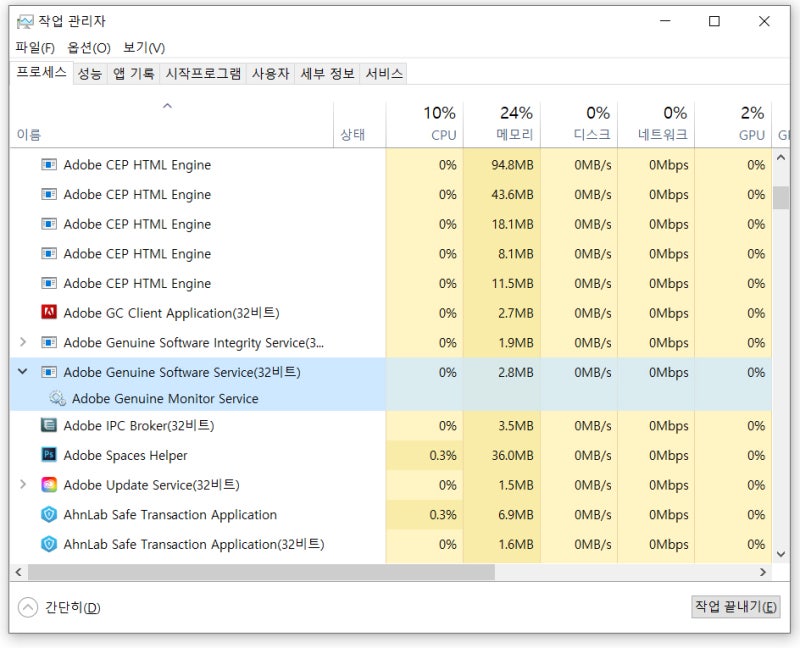Click the Adobe Genuine Monitor Service gear icon
Image resolution: width=800 pixels, height=648 pixels.
click(x=58, y=399)
